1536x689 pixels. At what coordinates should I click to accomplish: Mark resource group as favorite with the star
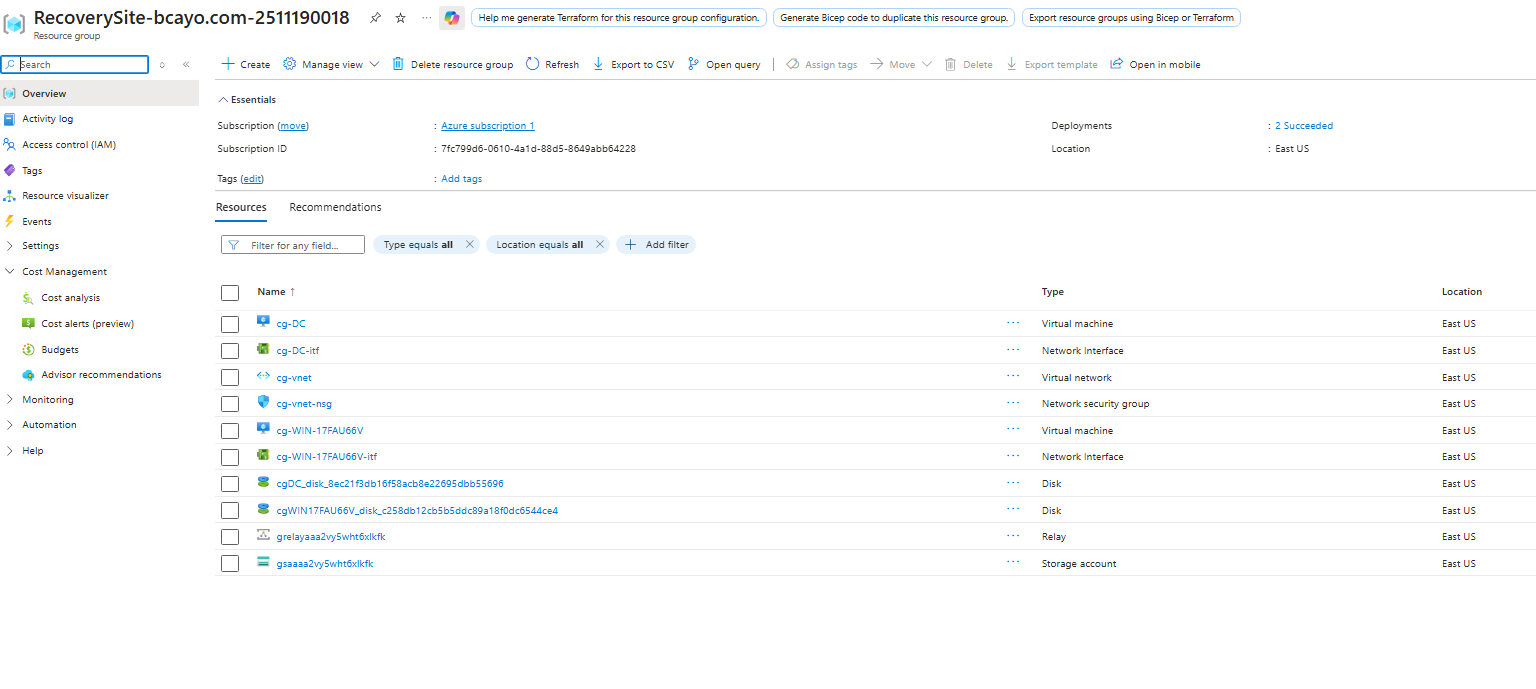click(x=401, y=18)
